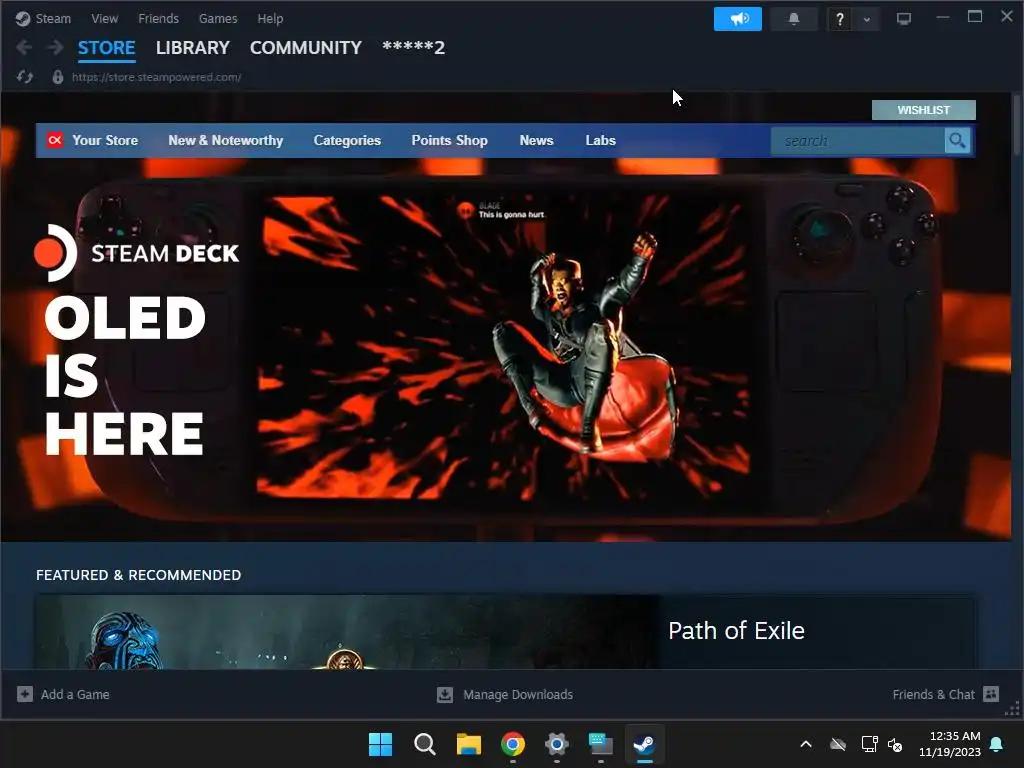Click Add a Game label
Viewport: 1024px width, 768px height.
coord(75,694)
